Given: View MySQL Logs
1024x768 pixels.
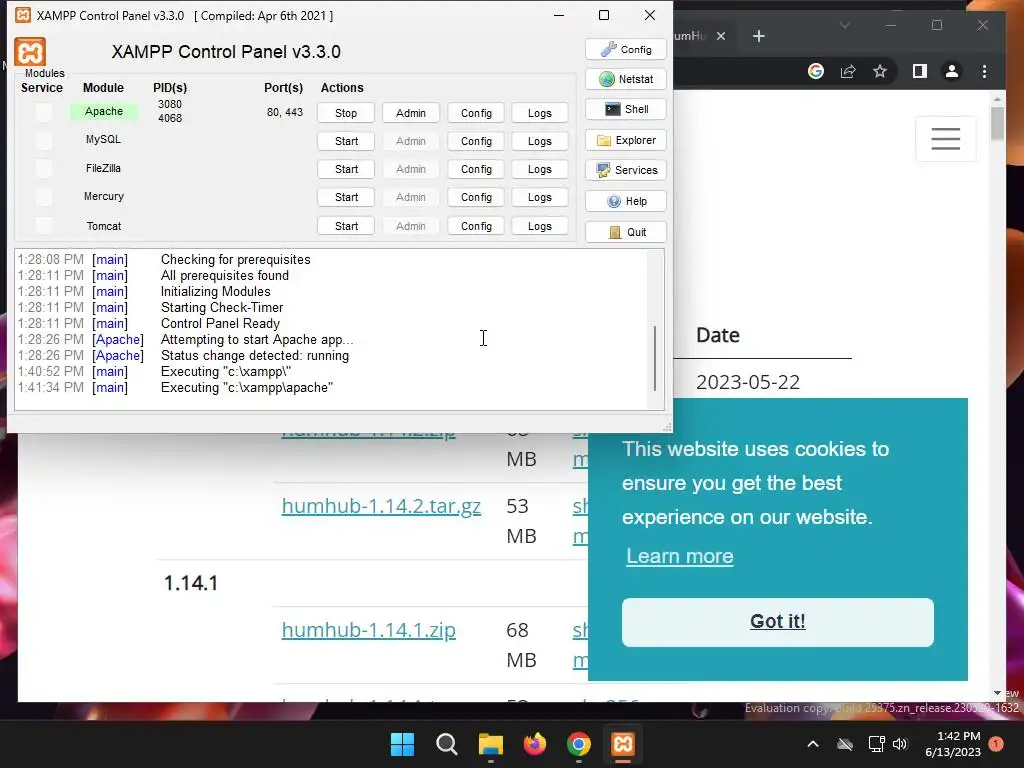Looking at the screenshot, I should tap(539, 141).
